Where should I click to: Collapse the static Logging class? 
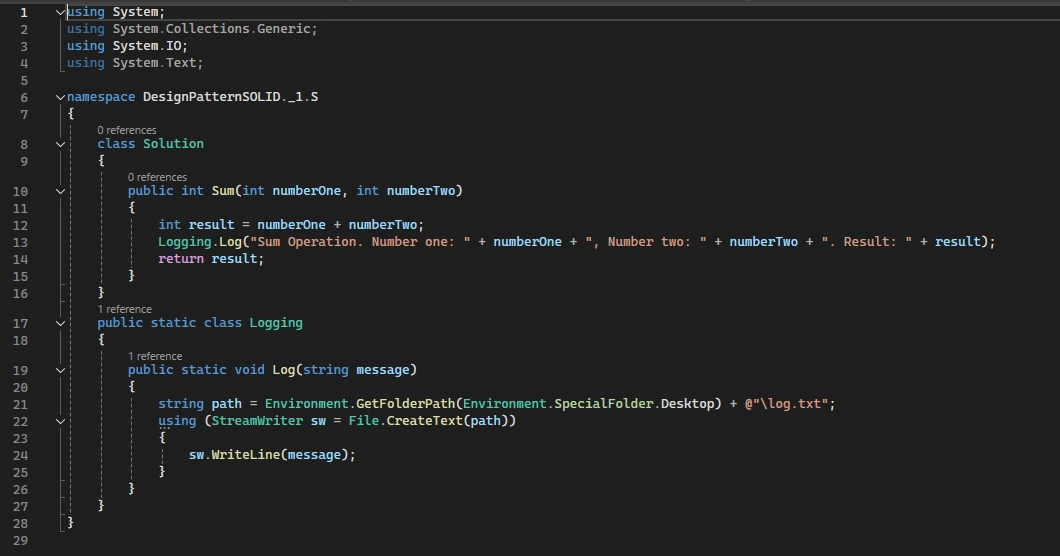pyautogui.click(x=60, y=323)
